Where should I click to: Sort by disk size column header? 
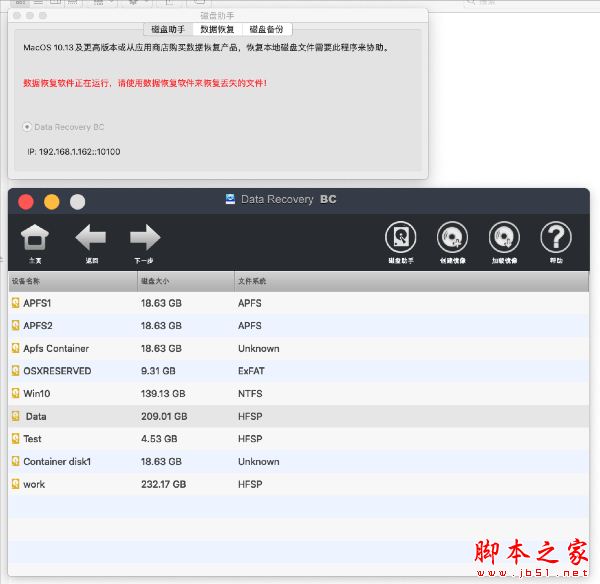click(186, 281)
